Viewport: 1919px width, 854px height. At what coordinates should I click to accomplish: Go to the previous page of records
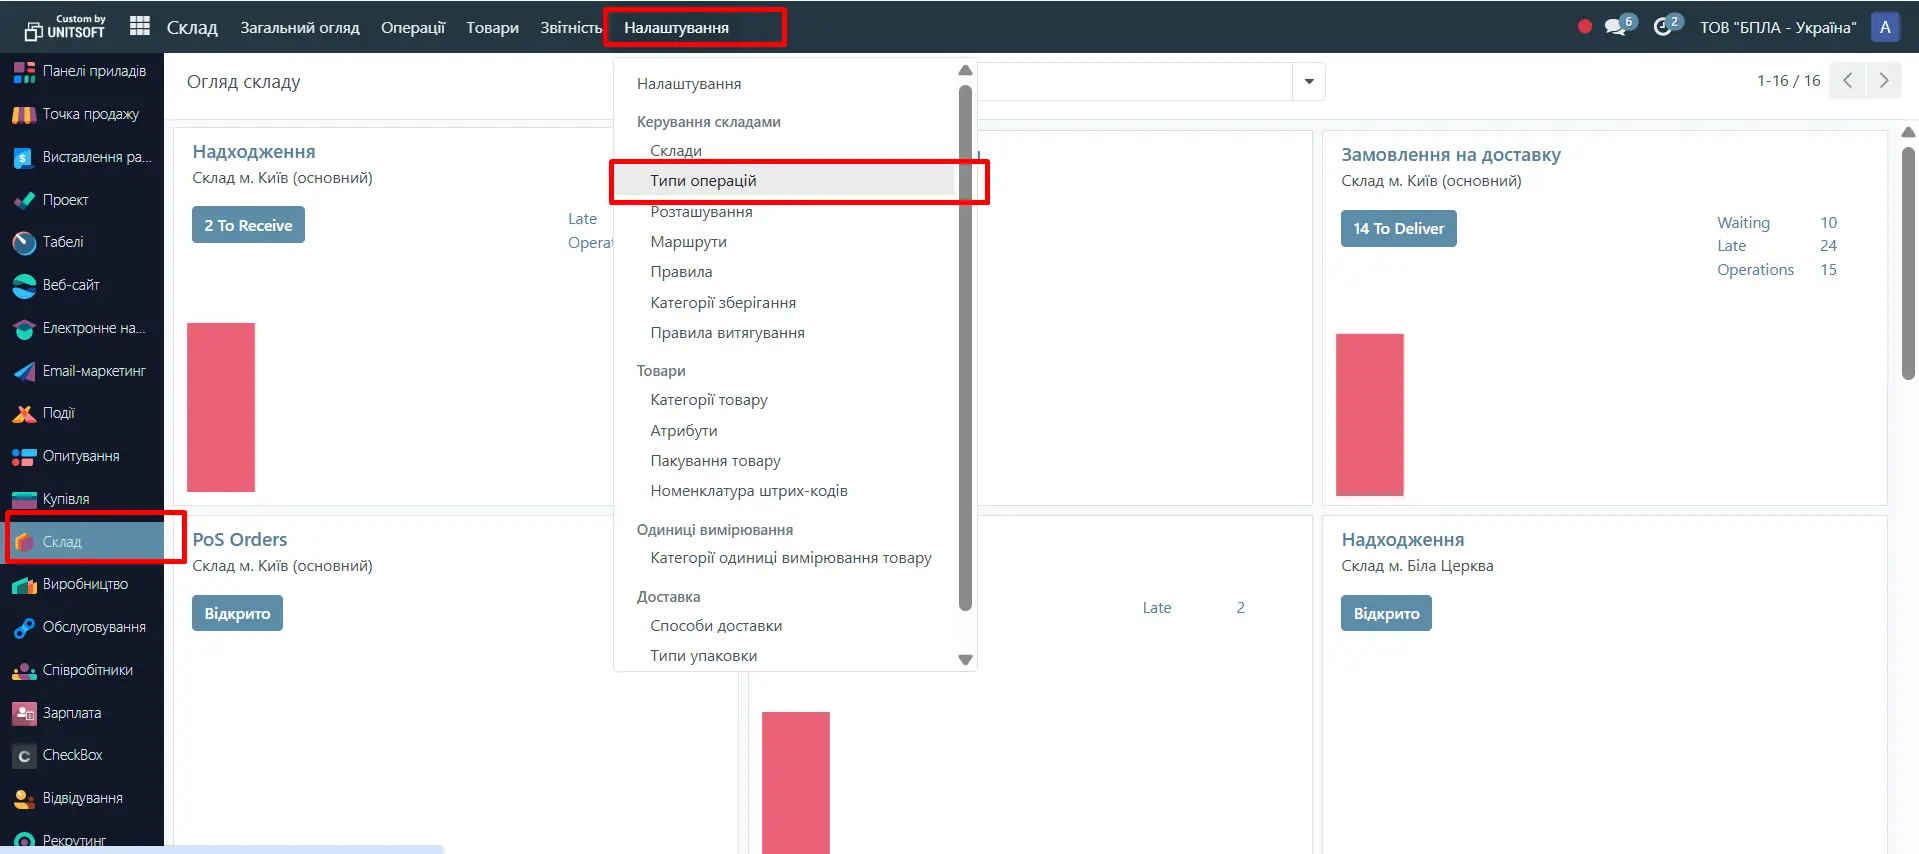[1847, 81]
